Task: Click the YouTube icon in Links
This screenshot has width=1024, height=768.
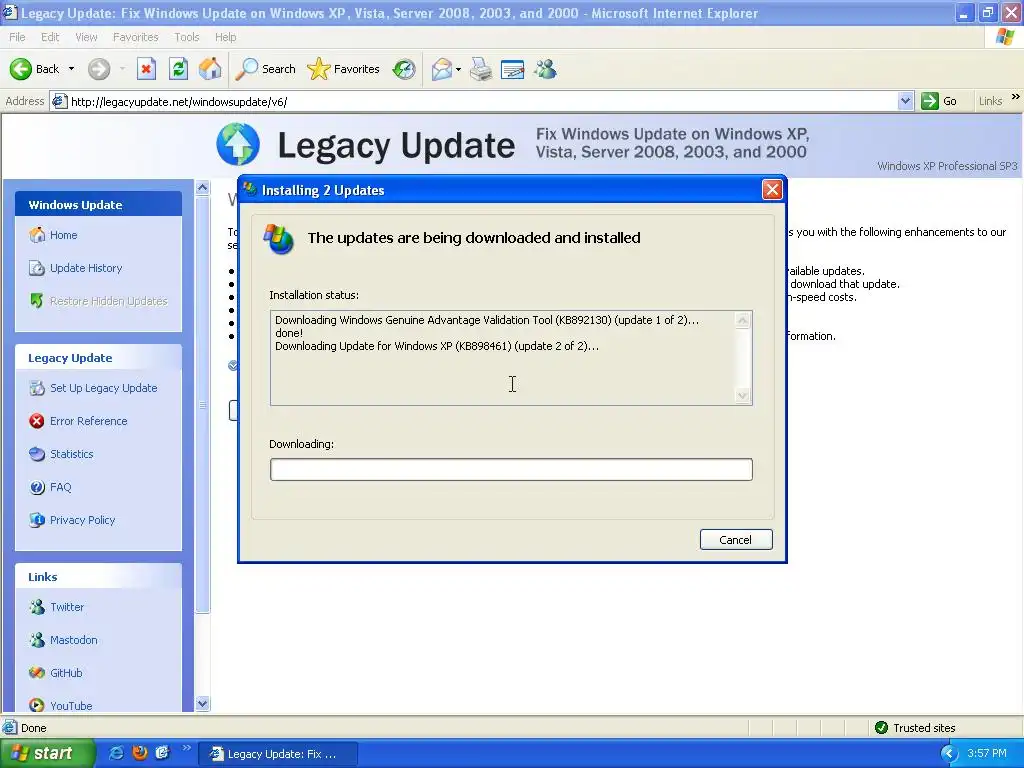Action: point(37,705)
